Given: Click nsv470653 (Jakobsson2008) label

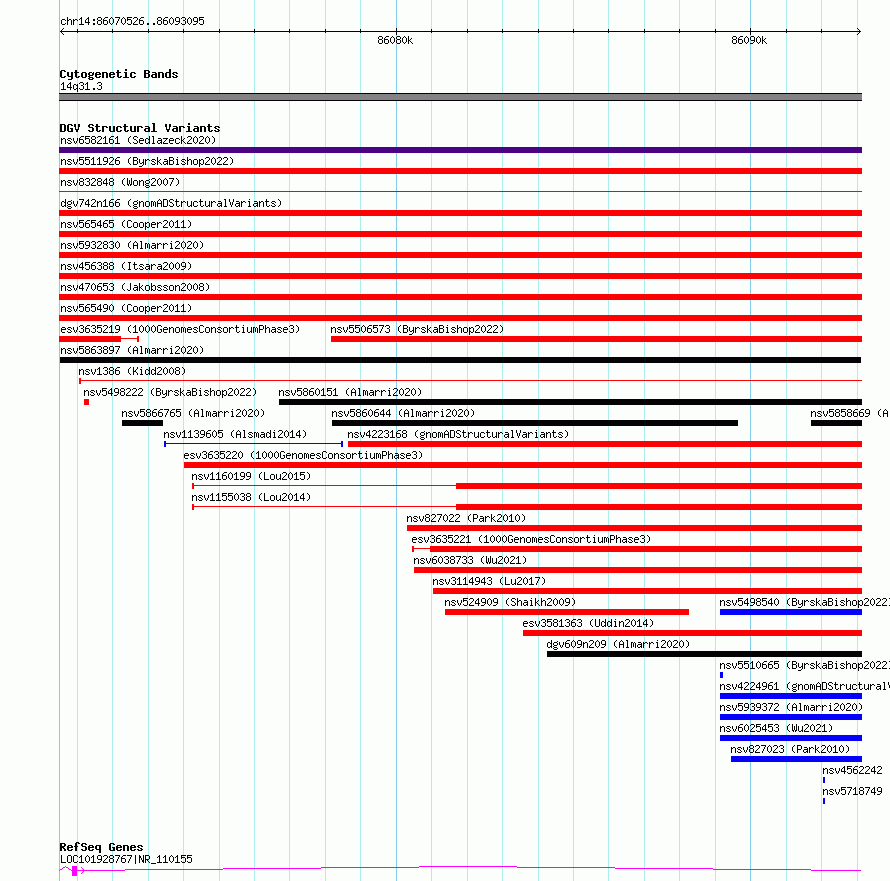Looking at the screenshot, I should tap(135, 287).
